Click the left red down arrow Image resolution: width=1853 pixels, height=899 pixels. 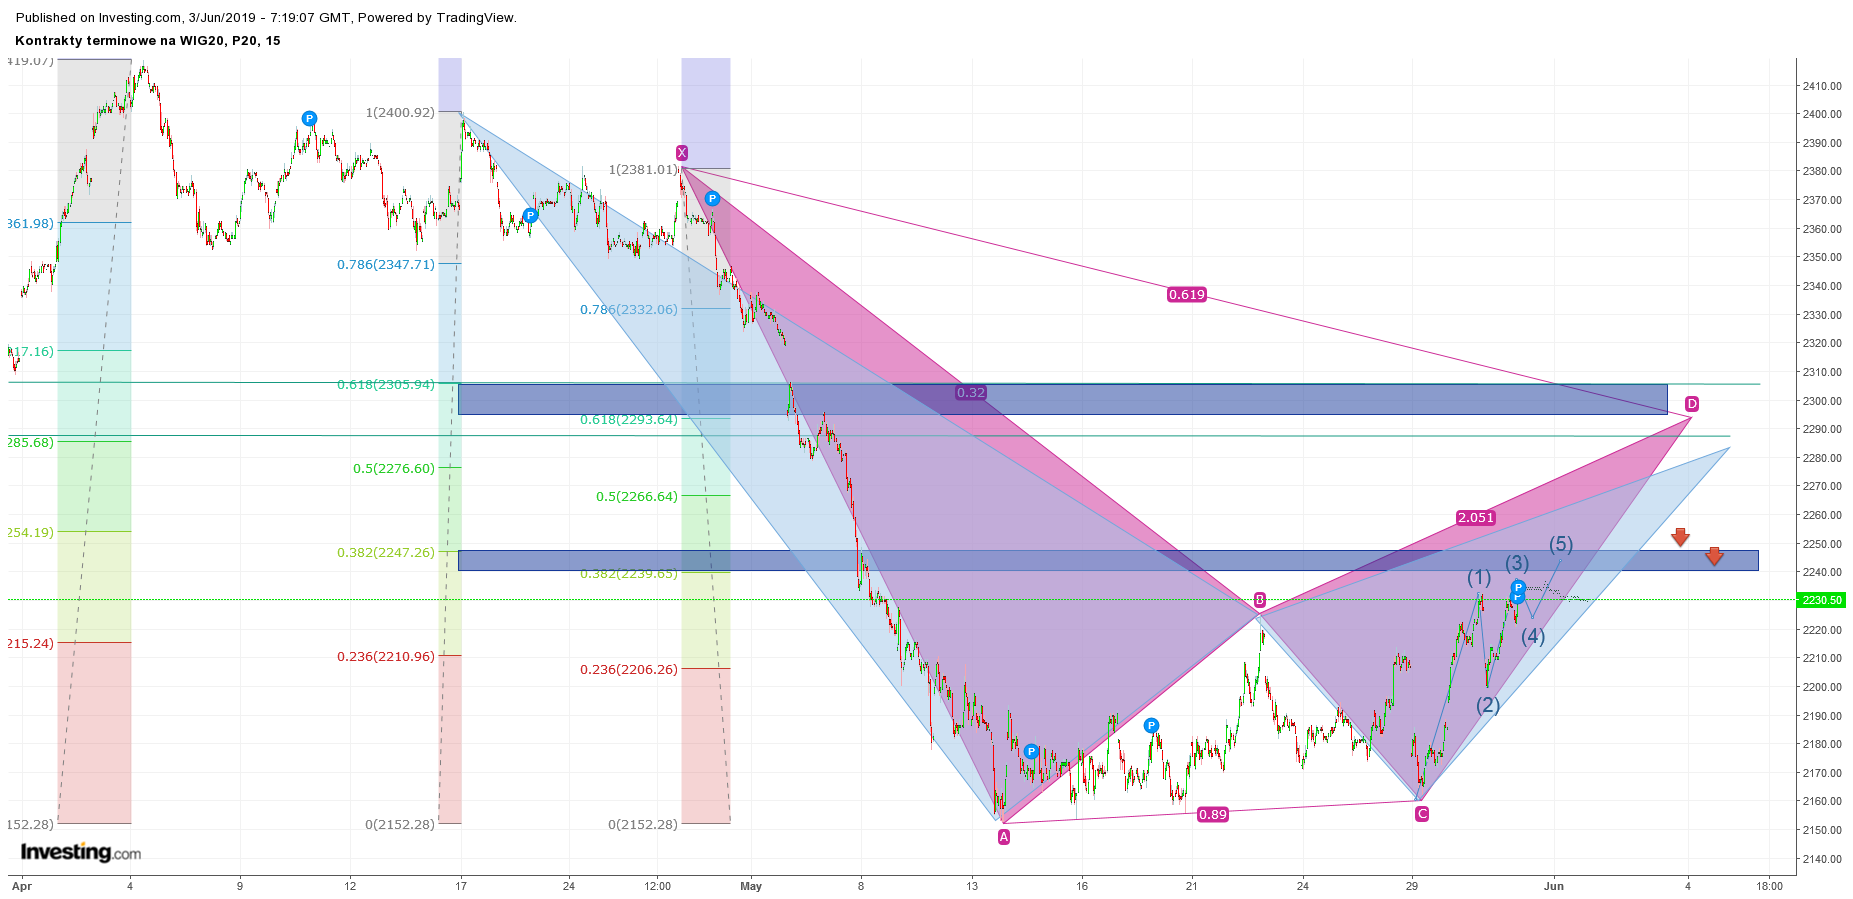tap(1680, 537)
